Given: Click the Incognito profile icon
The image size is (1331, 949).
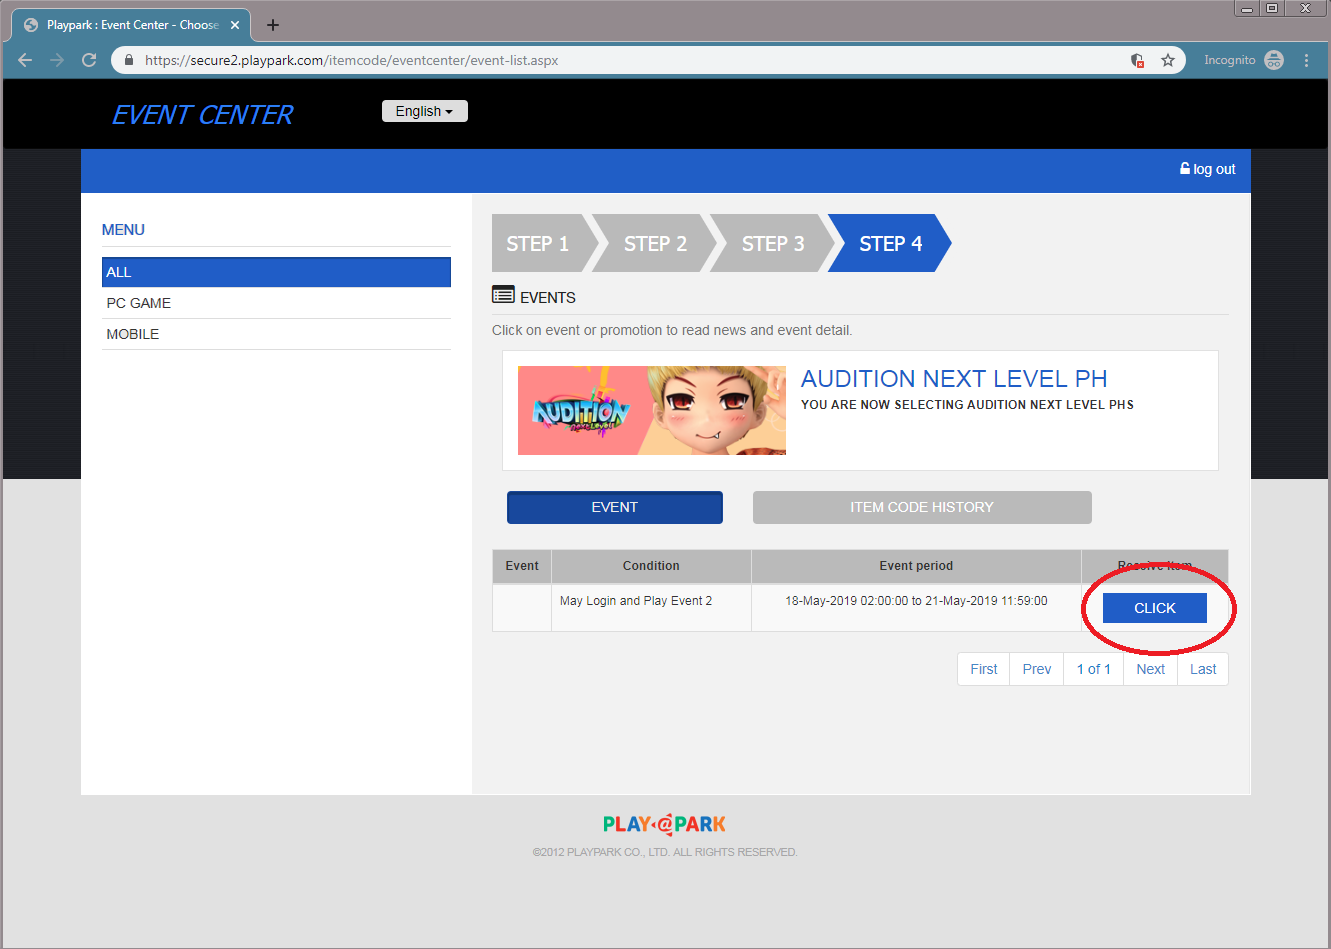Looking at the screenshot, I should pyautogui.click(x=1273, y=60).
